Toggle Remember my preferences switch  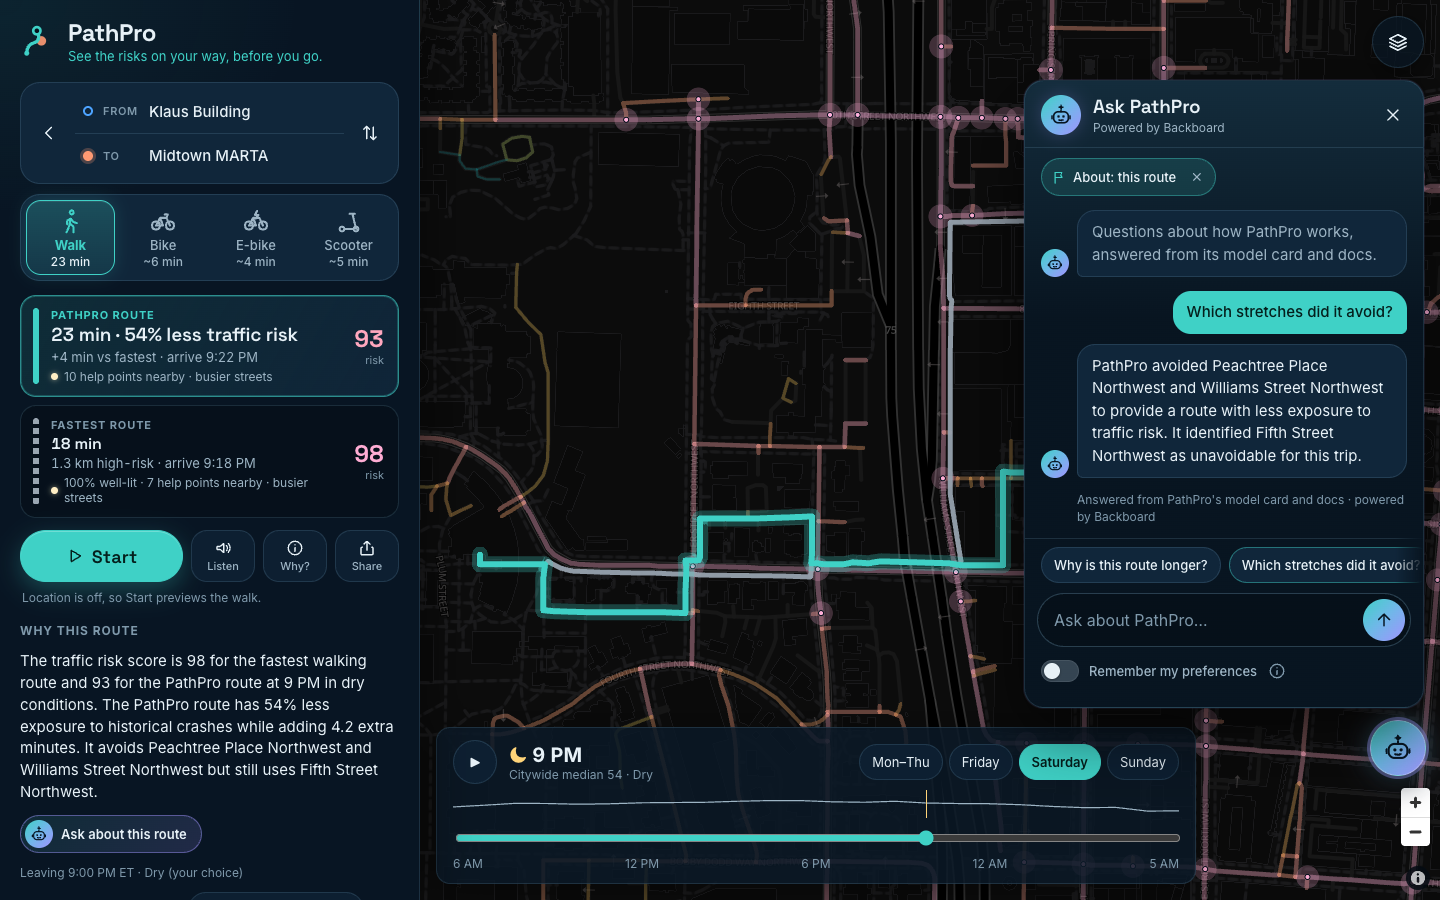click(1060, 671)
